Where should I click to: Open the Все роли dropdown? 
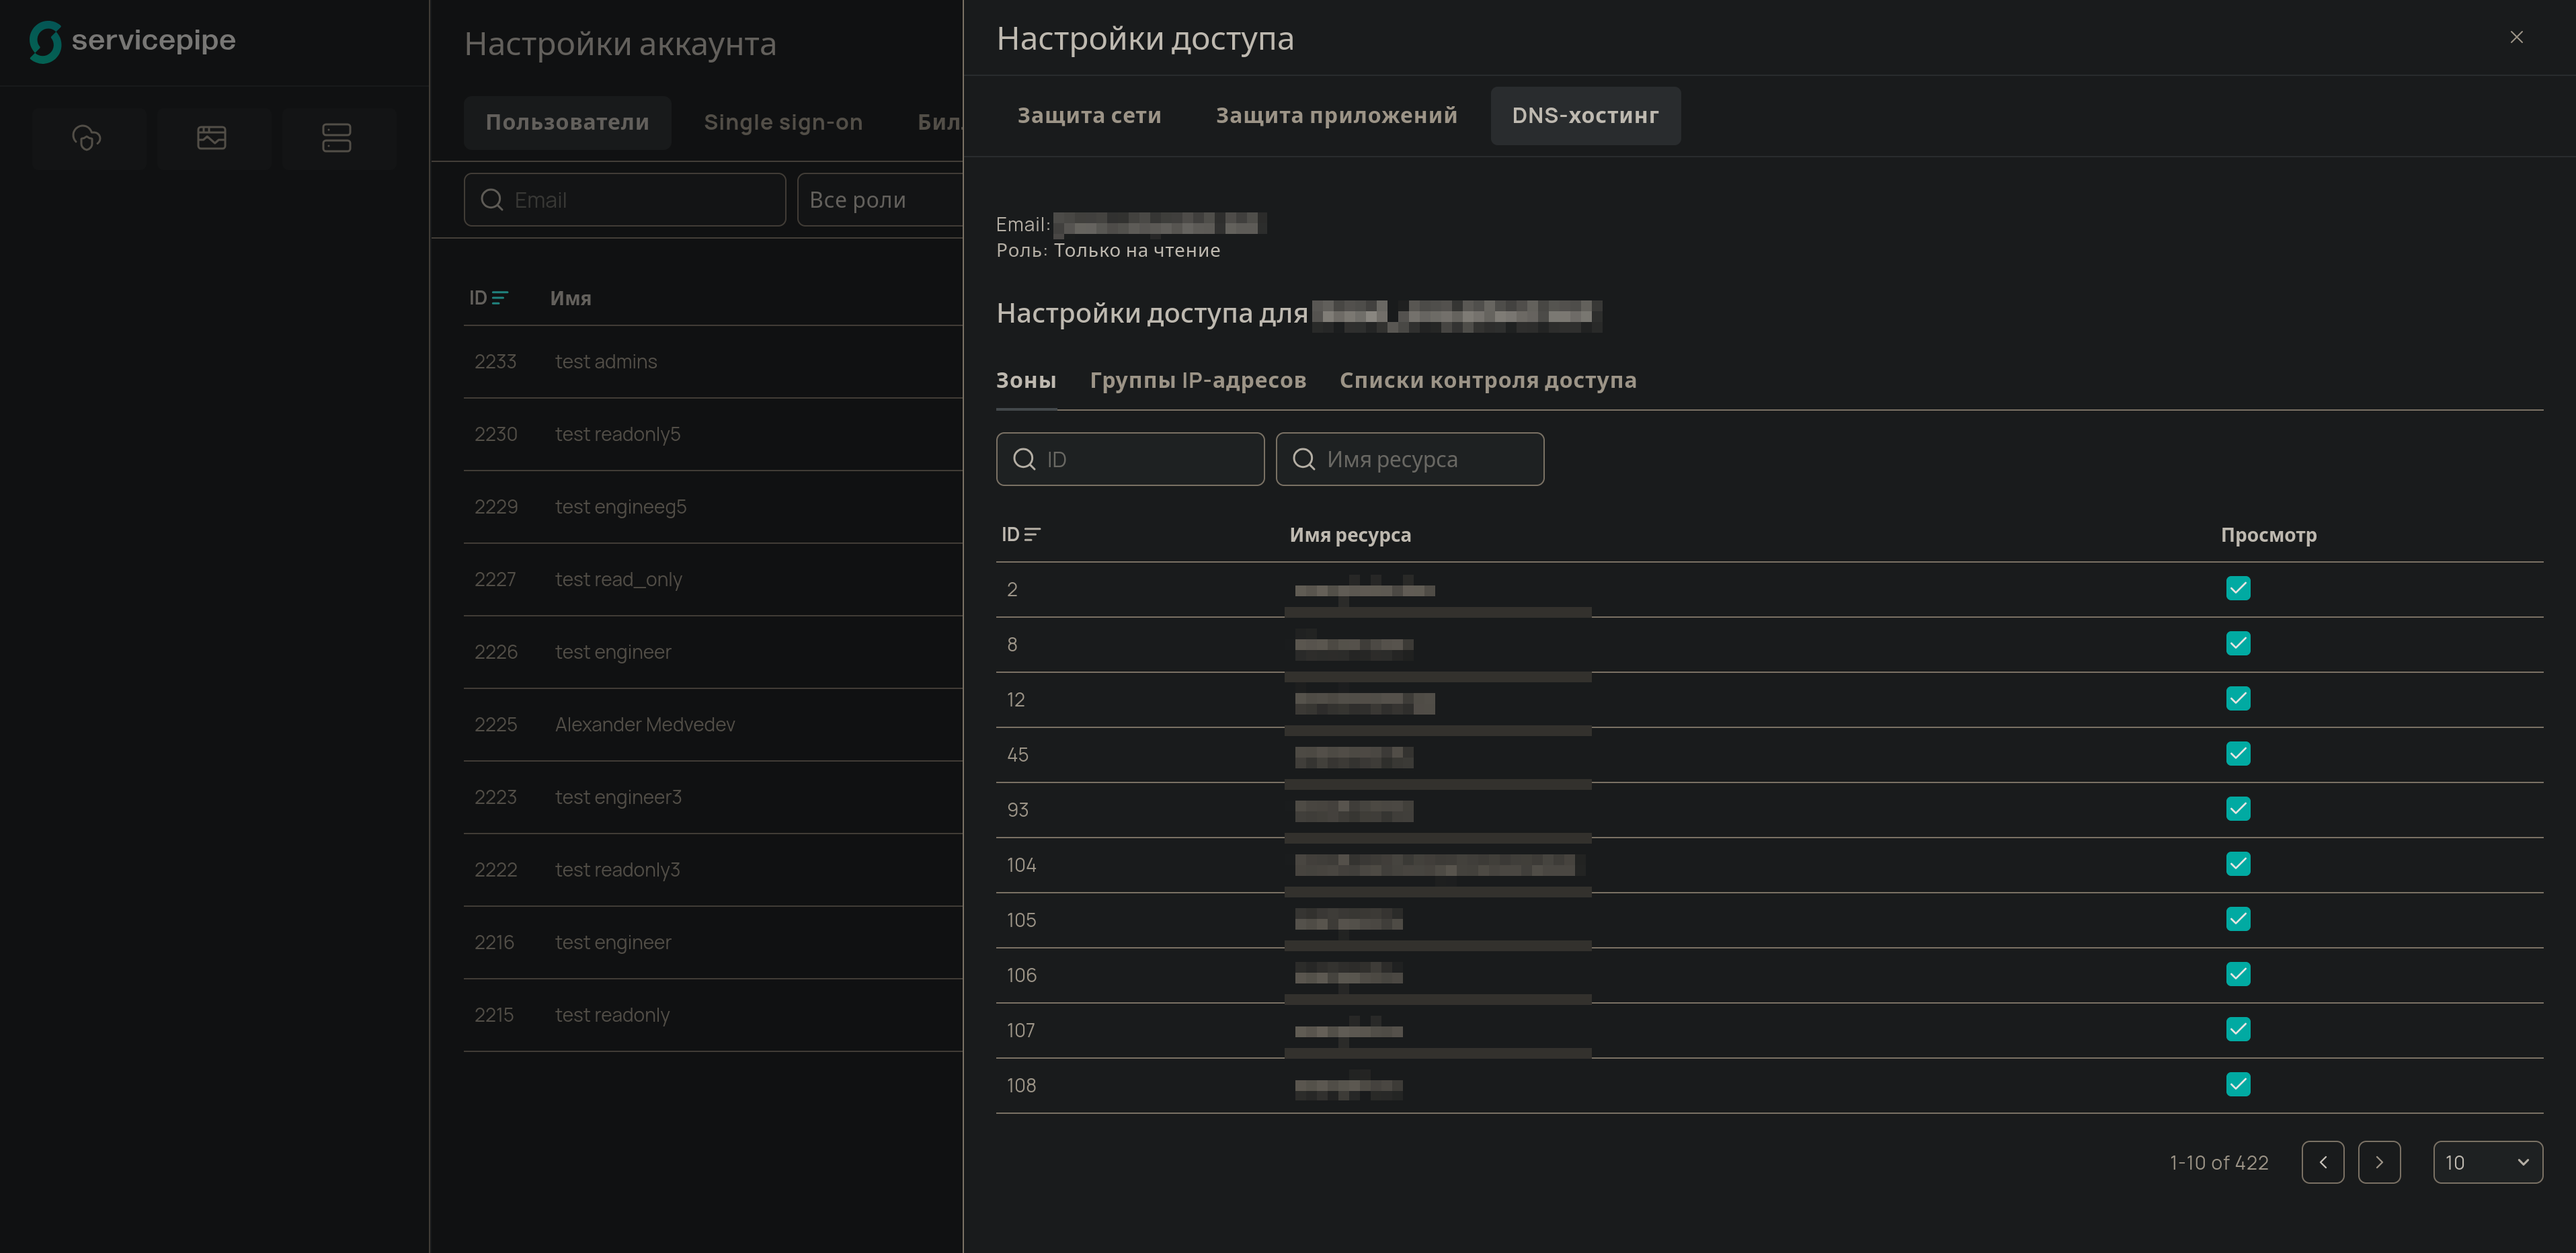pyautogui.click(x=880, y=200)
